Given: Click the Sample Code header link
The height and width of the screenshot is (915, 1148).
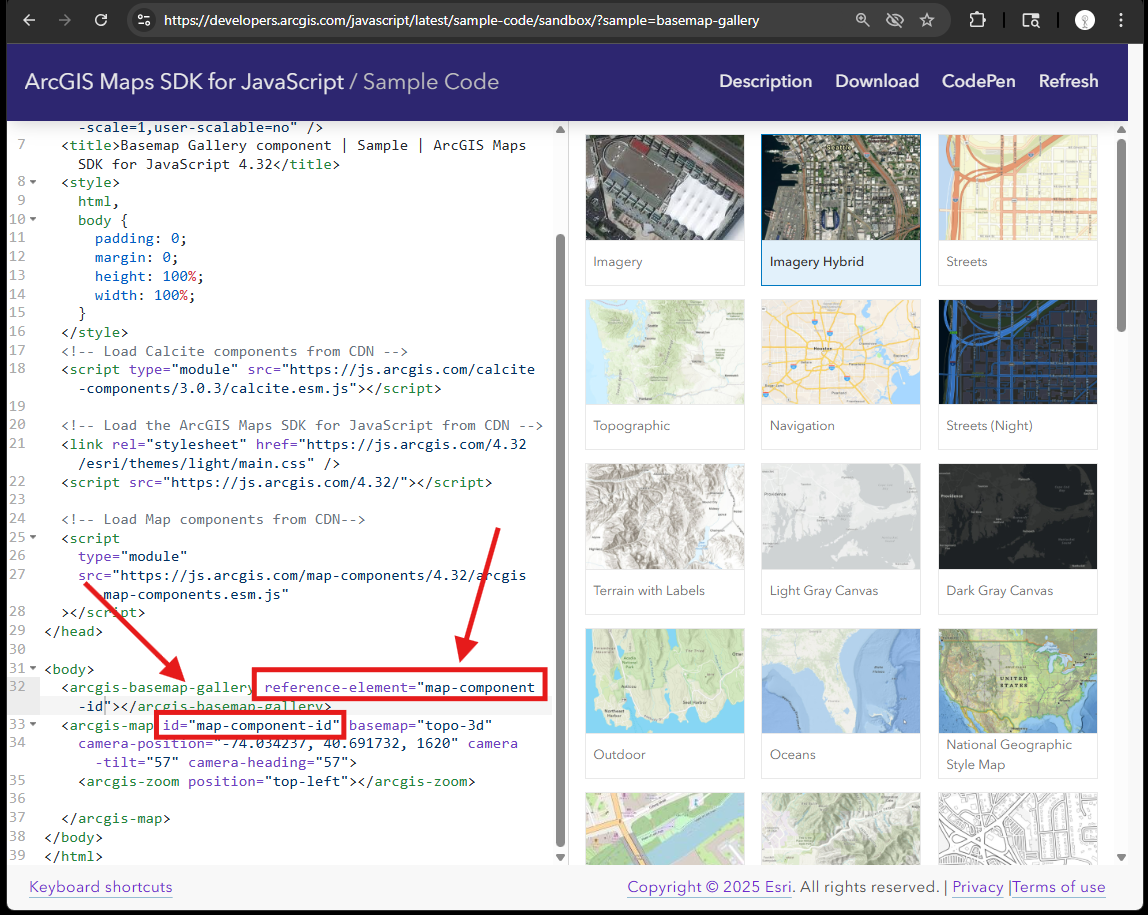Looking at the screenshot, I should tap(430, 81).
